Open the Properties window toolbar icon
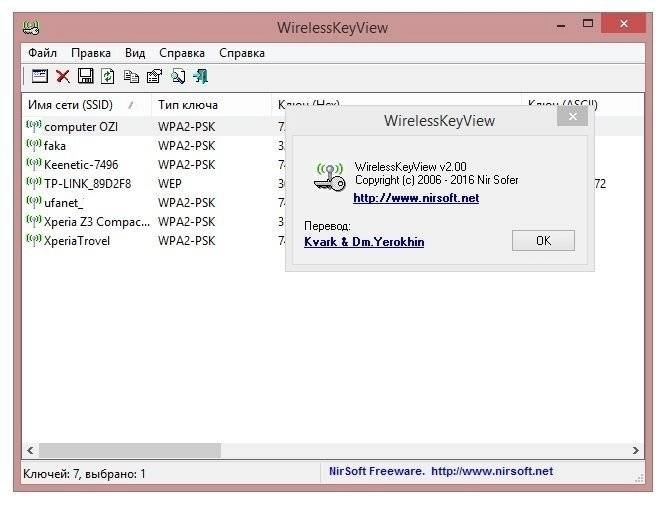Image resolution: width=670 pixels, height=511 pixels. coord(40,76)
